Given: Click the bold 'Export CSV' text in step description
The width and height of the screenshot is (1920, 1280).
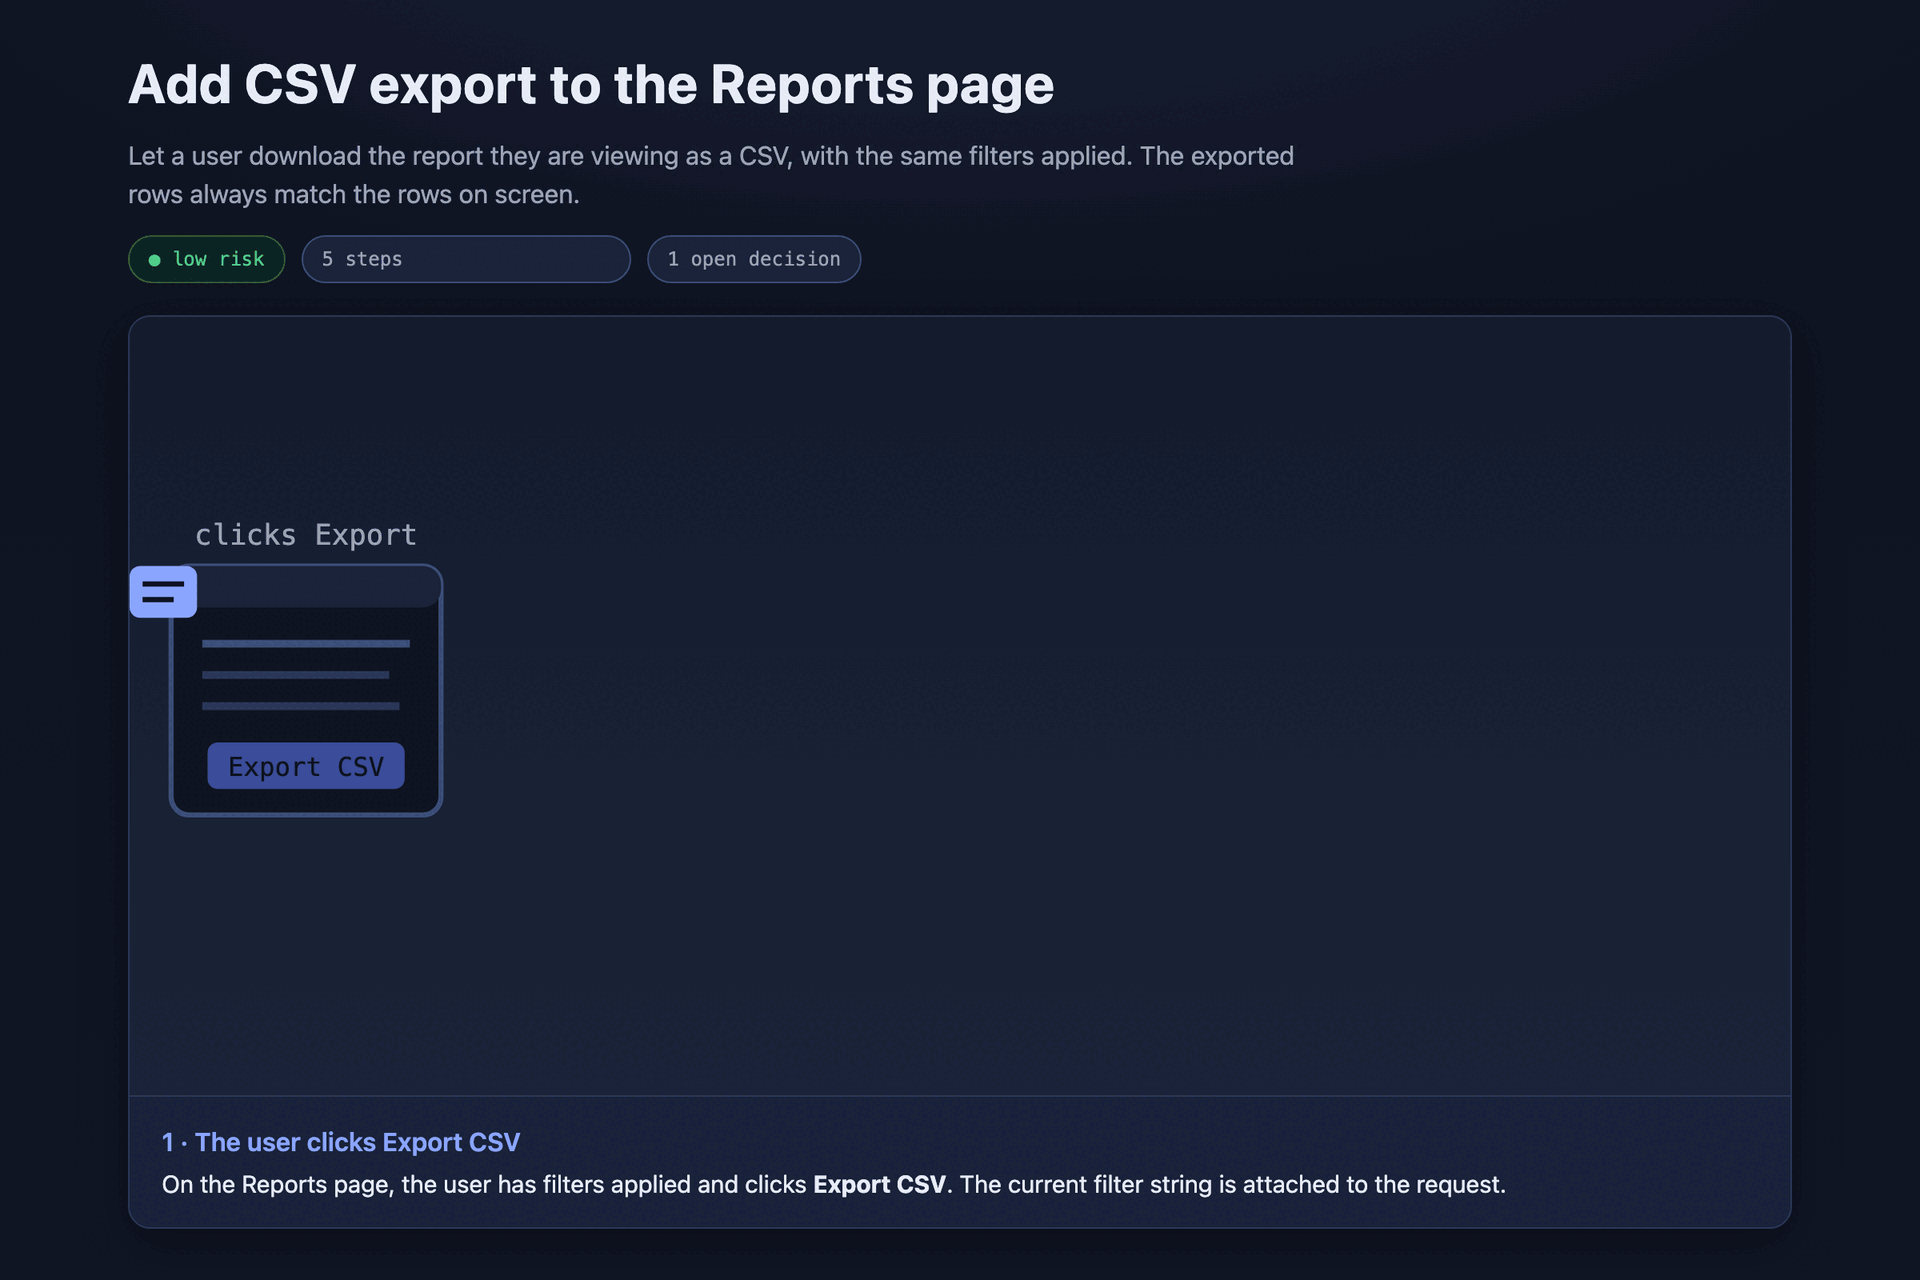Looking at the screenshot, I should pyautogui.click(x=879, y=1184).
